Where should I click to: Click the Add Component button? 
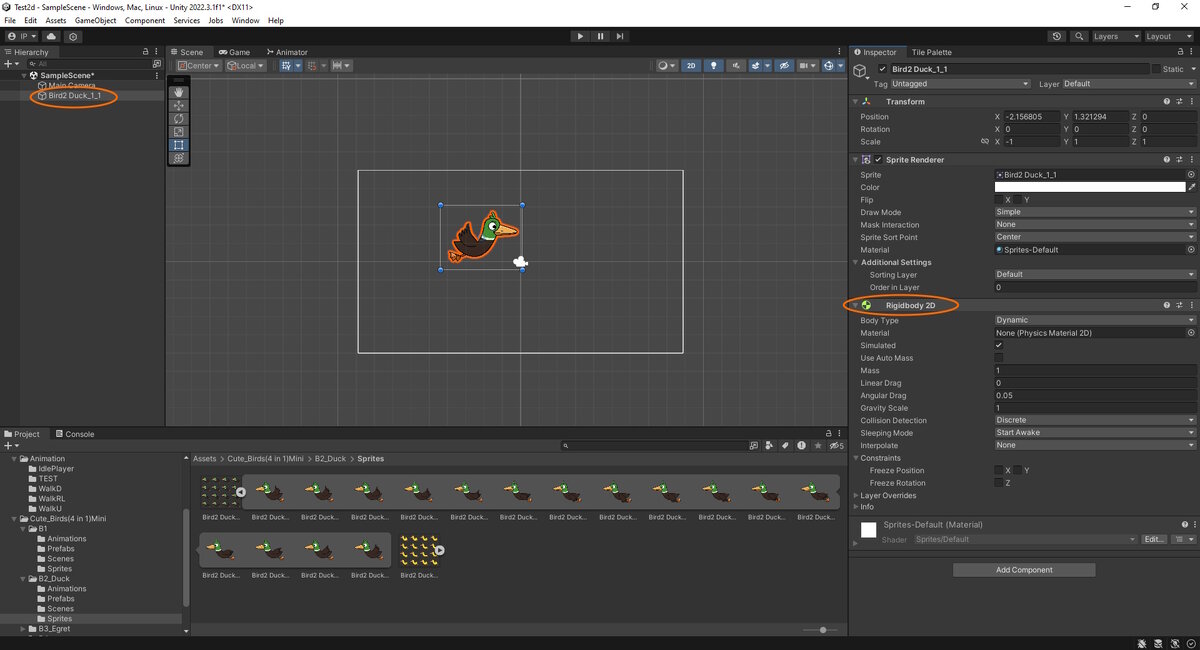1024,570
